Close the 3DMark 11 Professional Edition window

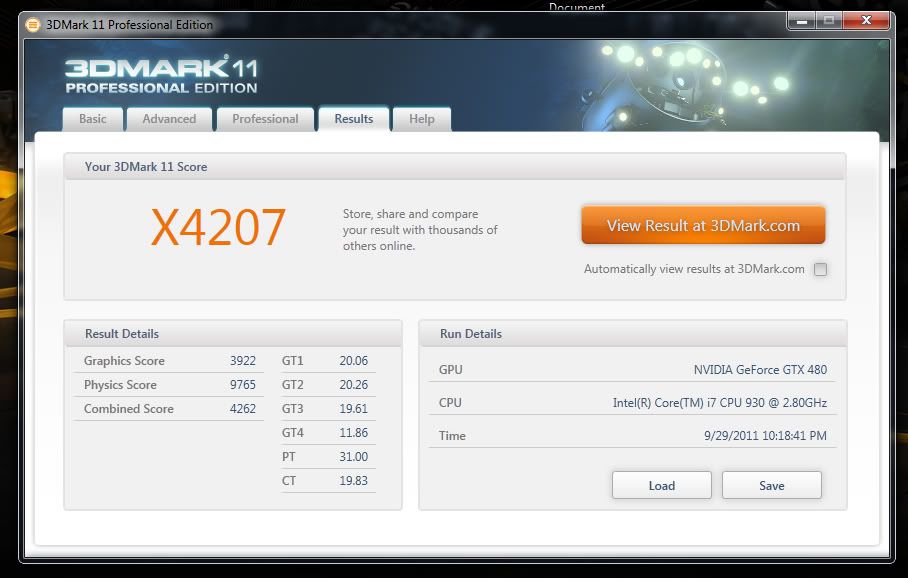865,20
